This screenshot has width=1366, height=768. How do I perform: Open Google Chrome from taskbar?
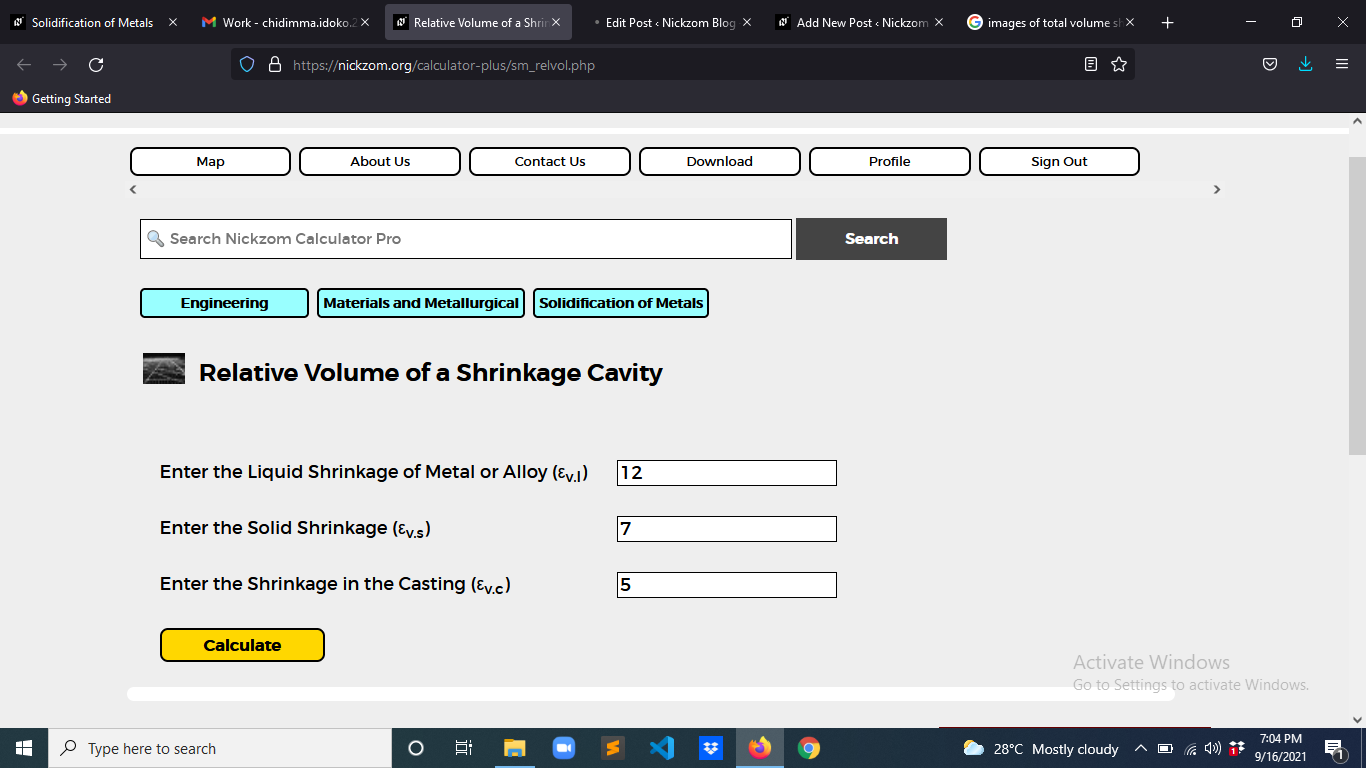[x=809, y=748]
